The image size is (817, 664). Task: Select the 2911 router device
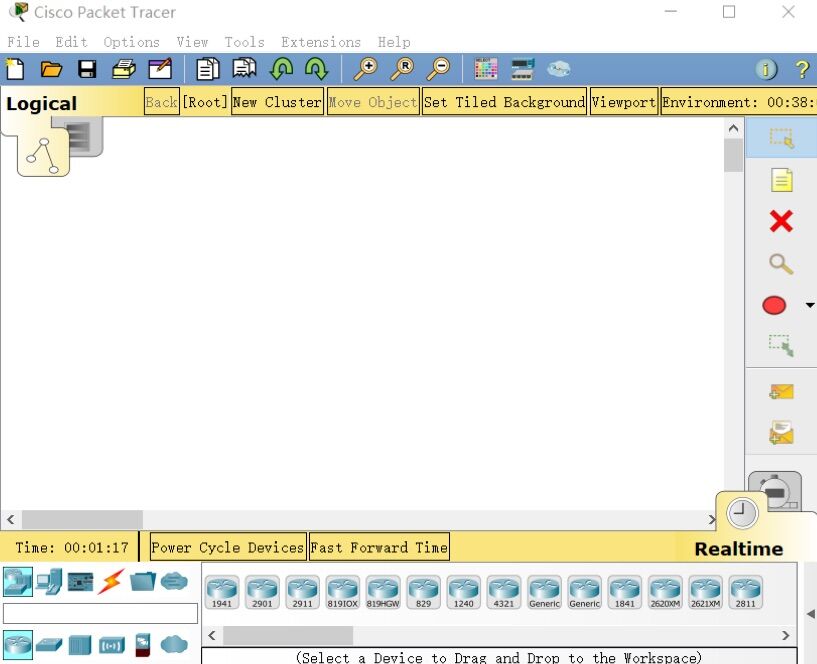click(x=302, y=592)
